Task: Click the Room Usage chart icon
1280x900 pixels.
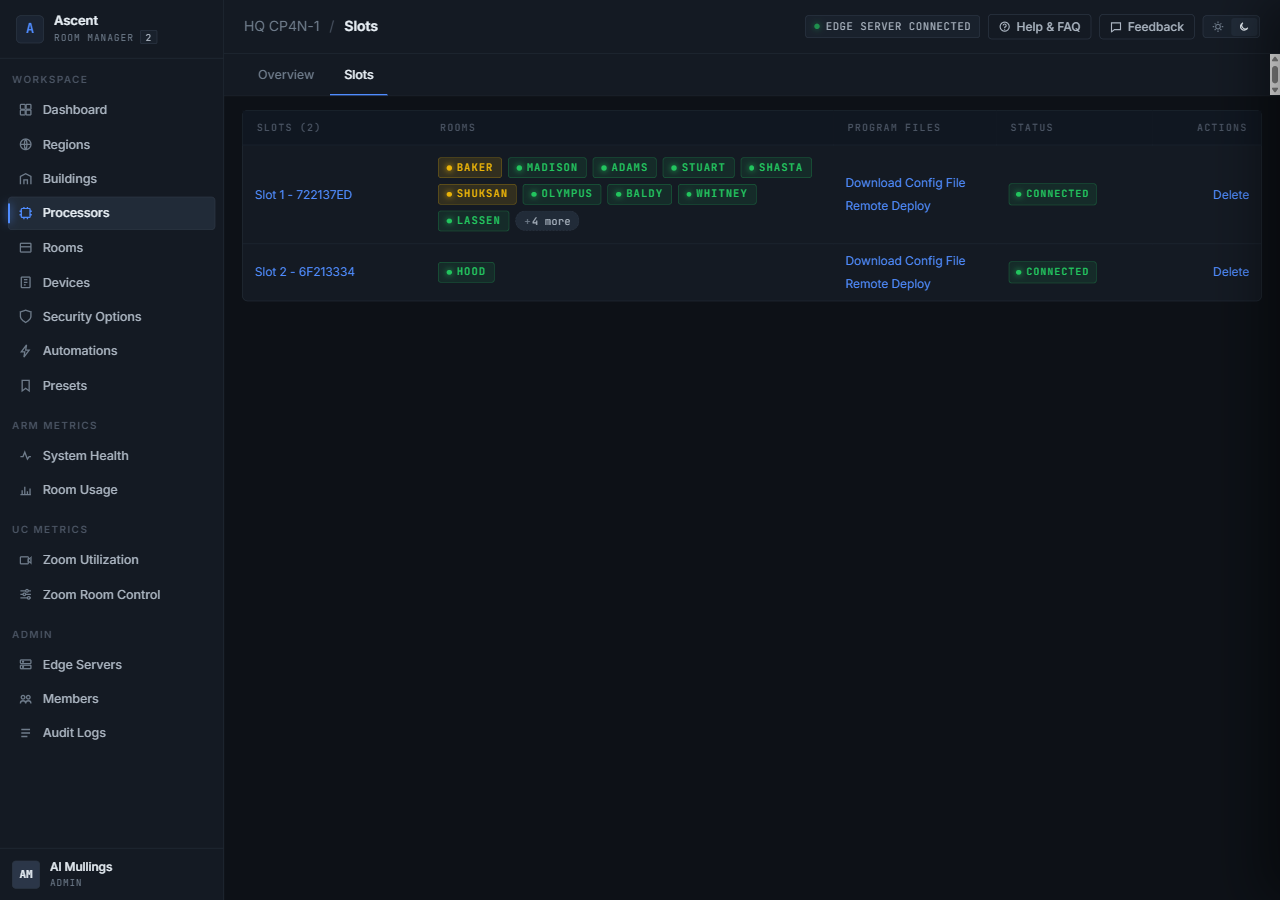Action: click(x=26, y=490)
